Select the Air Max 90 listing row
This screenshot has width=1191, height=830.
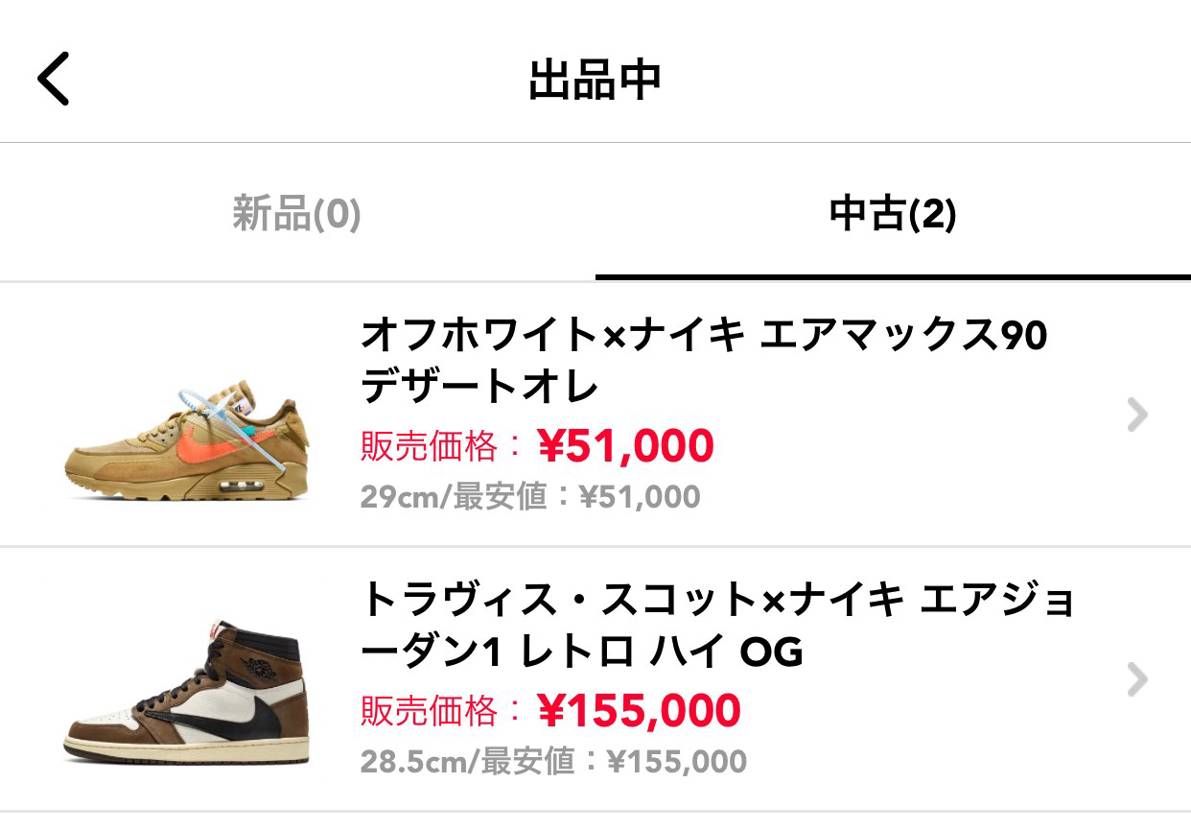pos(595,415)
